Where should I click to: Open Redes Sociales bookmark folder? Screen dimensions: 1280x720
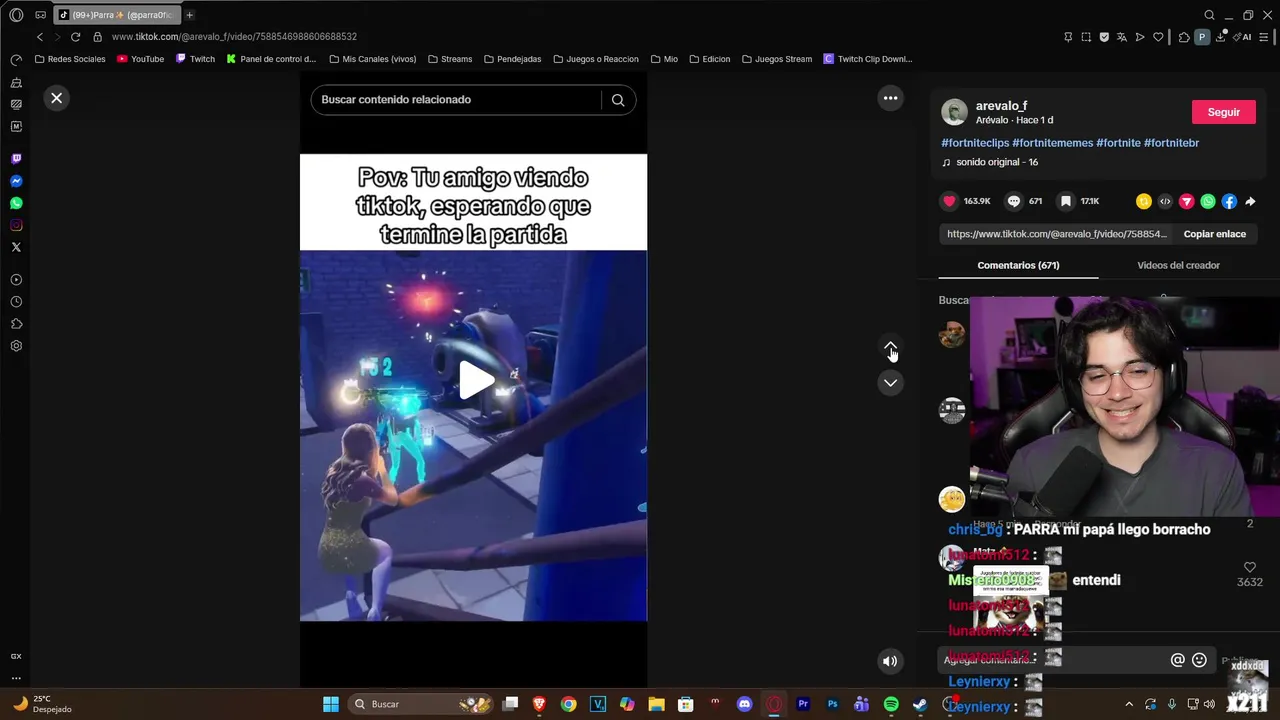(70, 59)
